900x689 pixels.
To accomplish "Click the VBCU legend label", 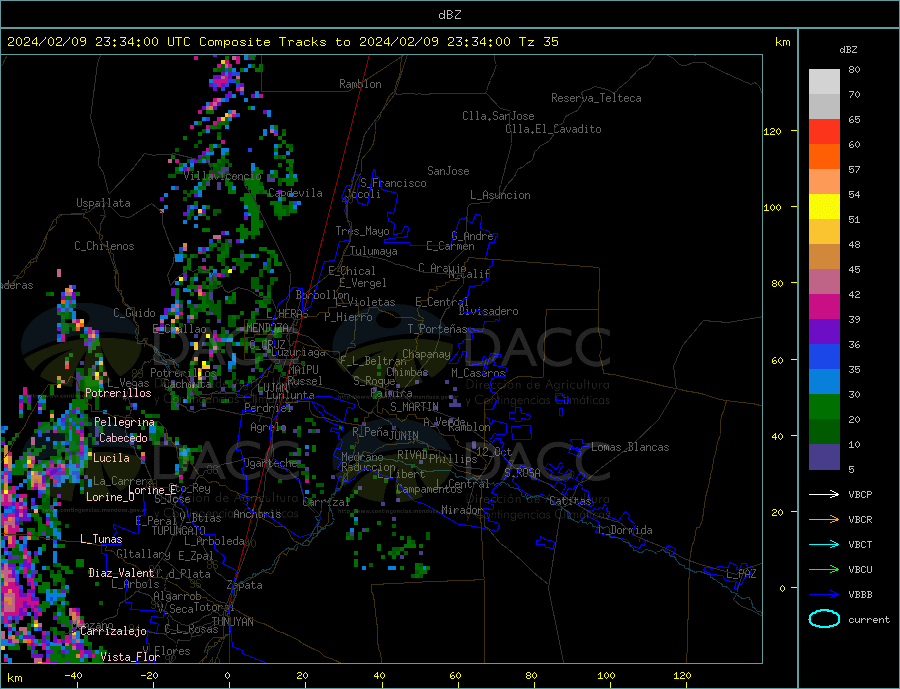I will (860, 570).
